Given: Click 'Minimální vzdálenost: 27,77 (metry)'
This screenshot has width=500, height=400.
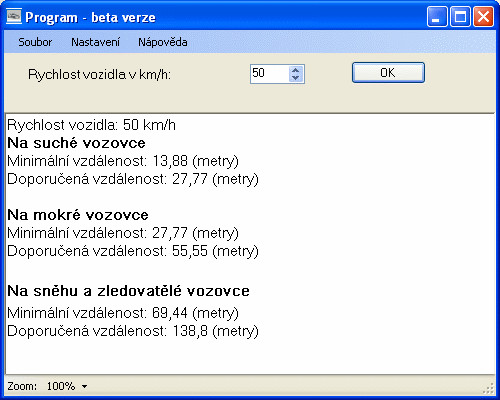Looking at the screenshot, I should click(x=123, y=233).
